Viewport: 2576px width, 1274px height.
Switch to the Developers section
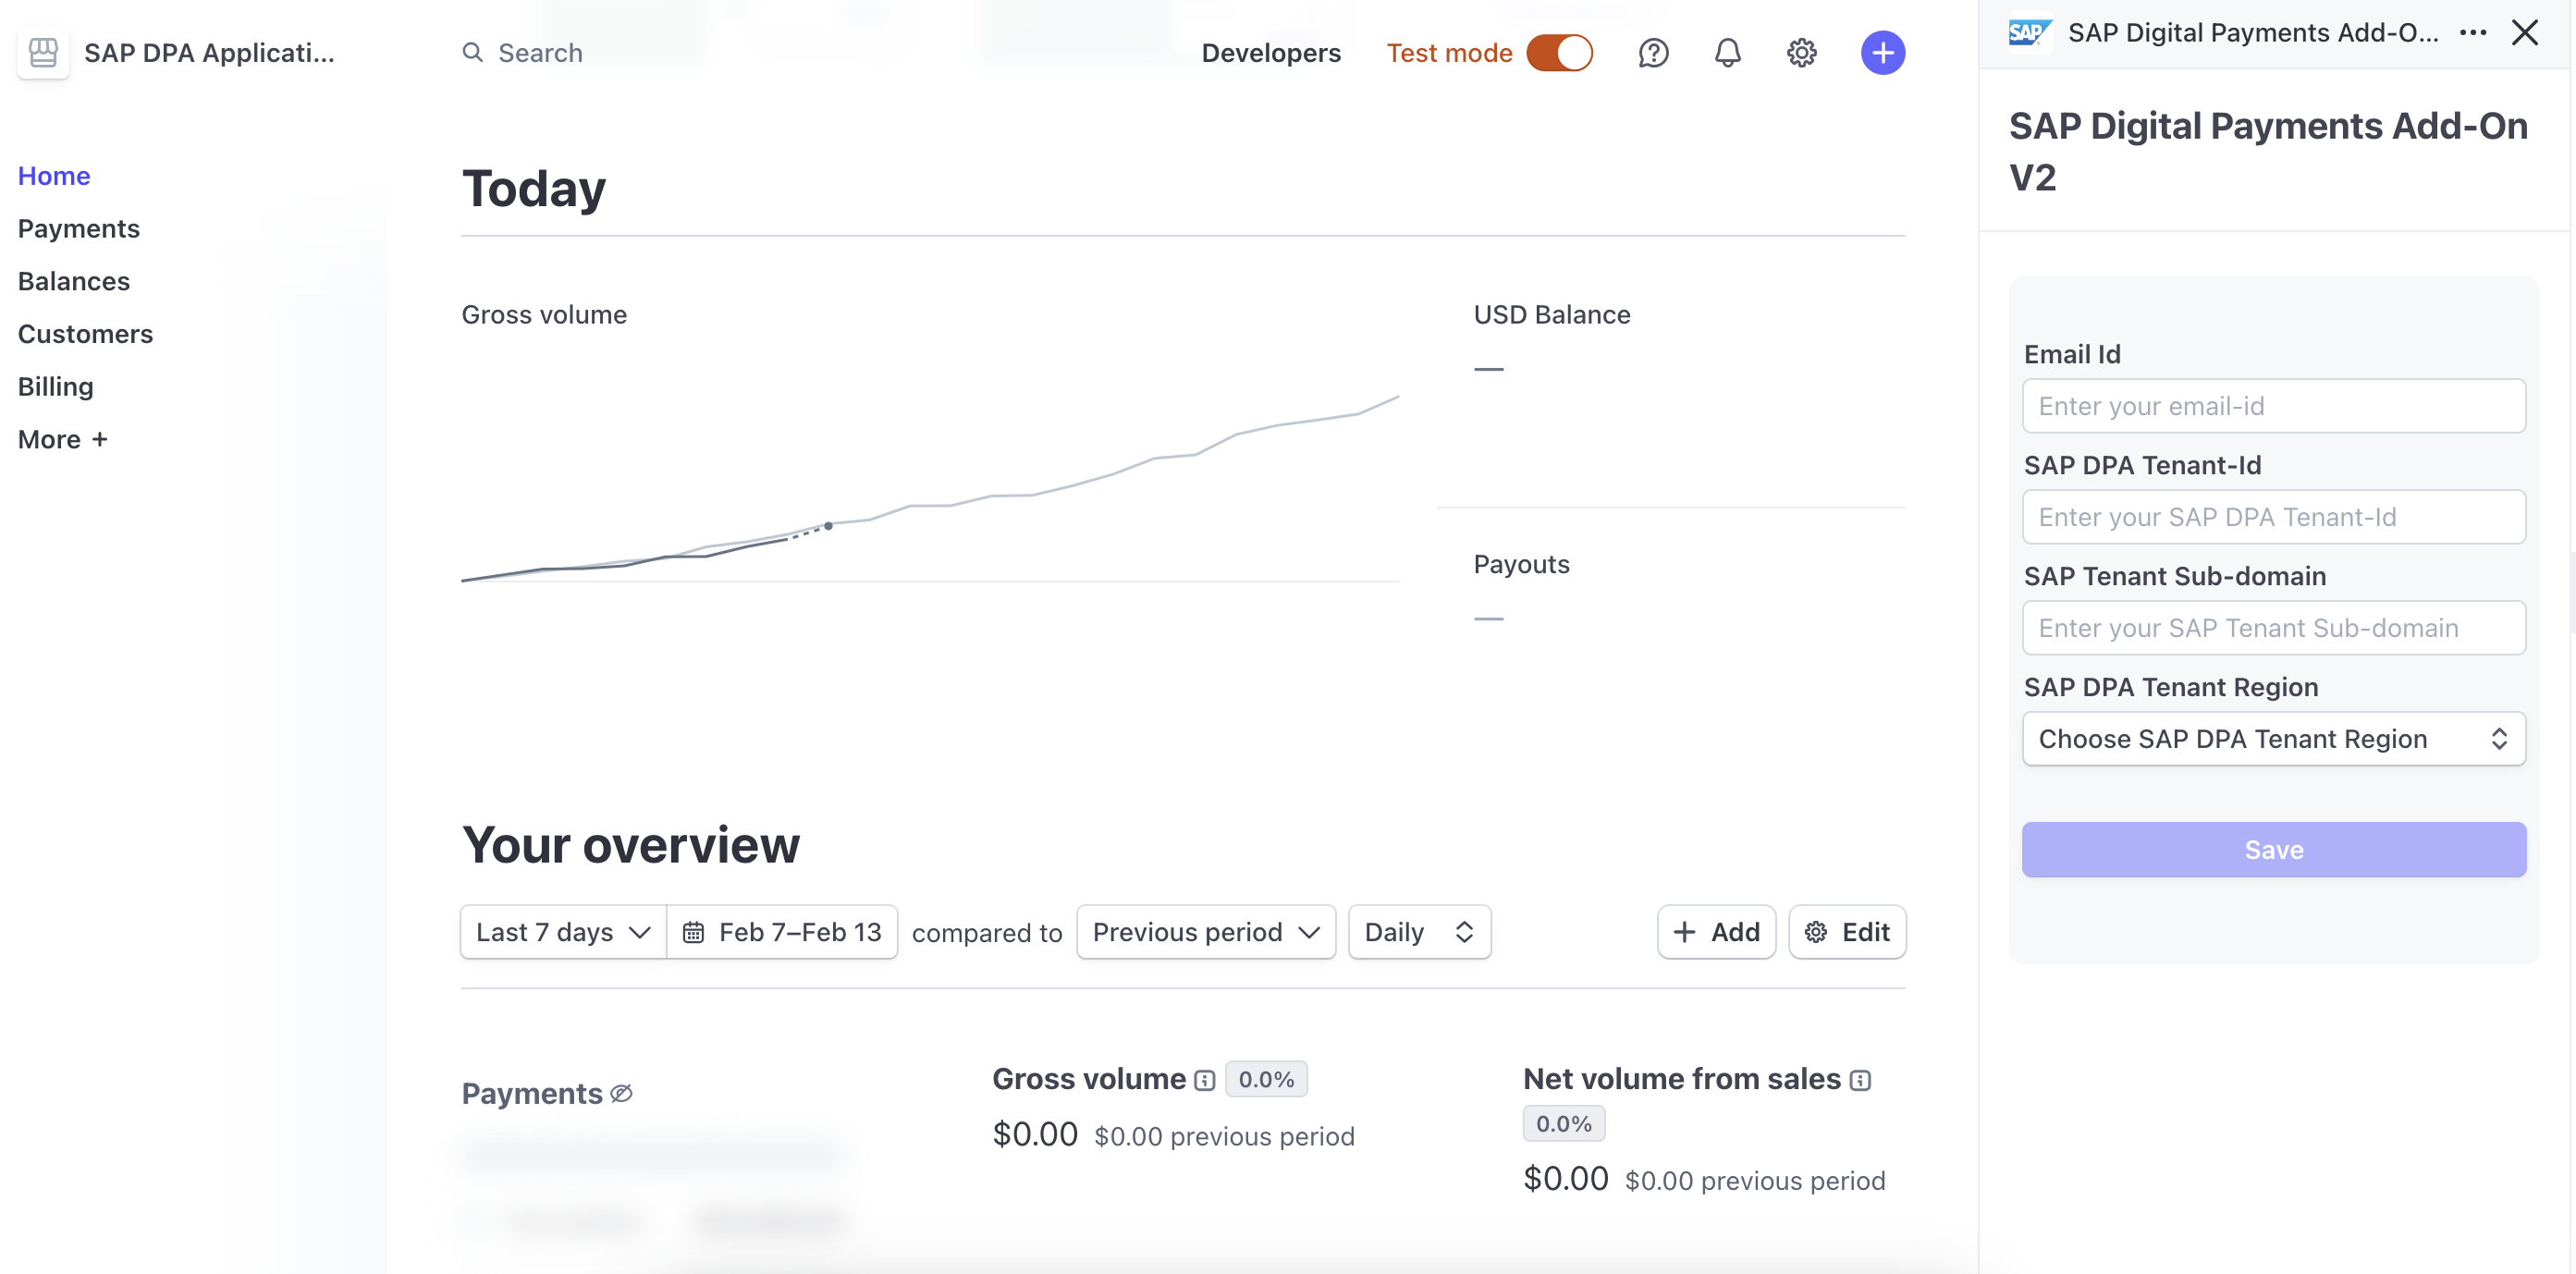coord(1272,52)
